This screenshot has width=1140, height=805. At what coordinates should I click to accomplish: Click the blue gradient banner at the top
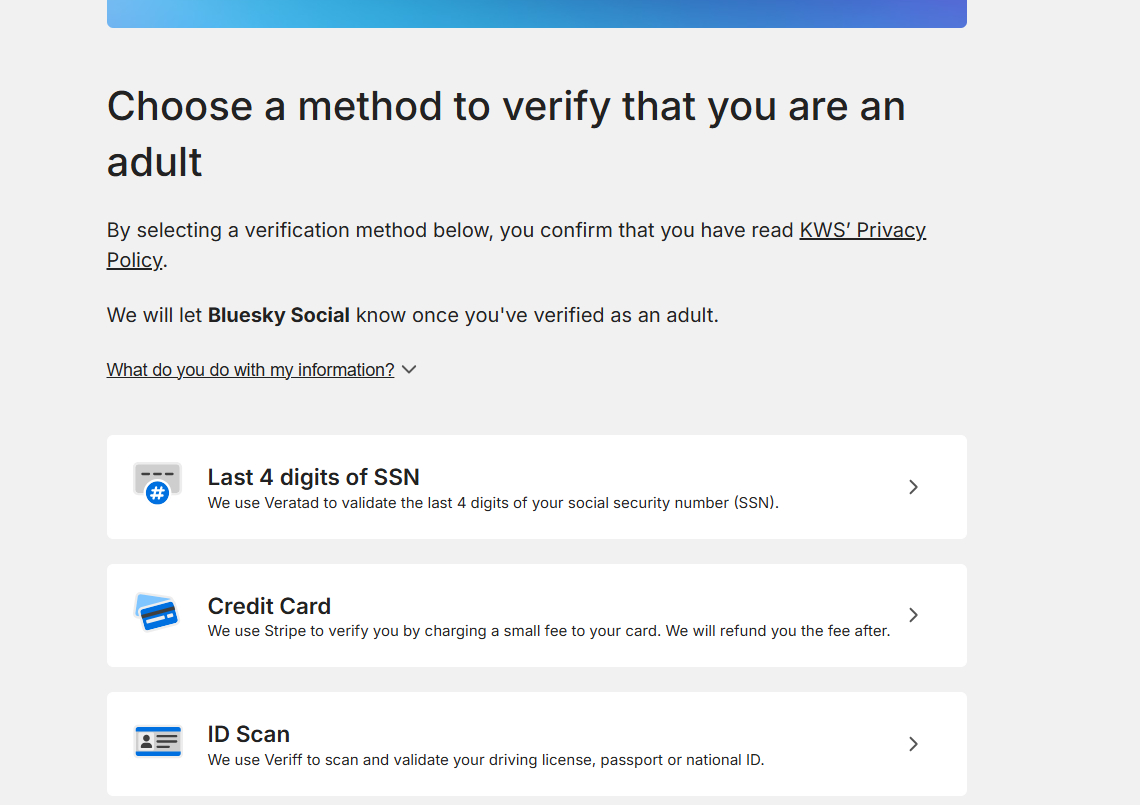point(536,13)
